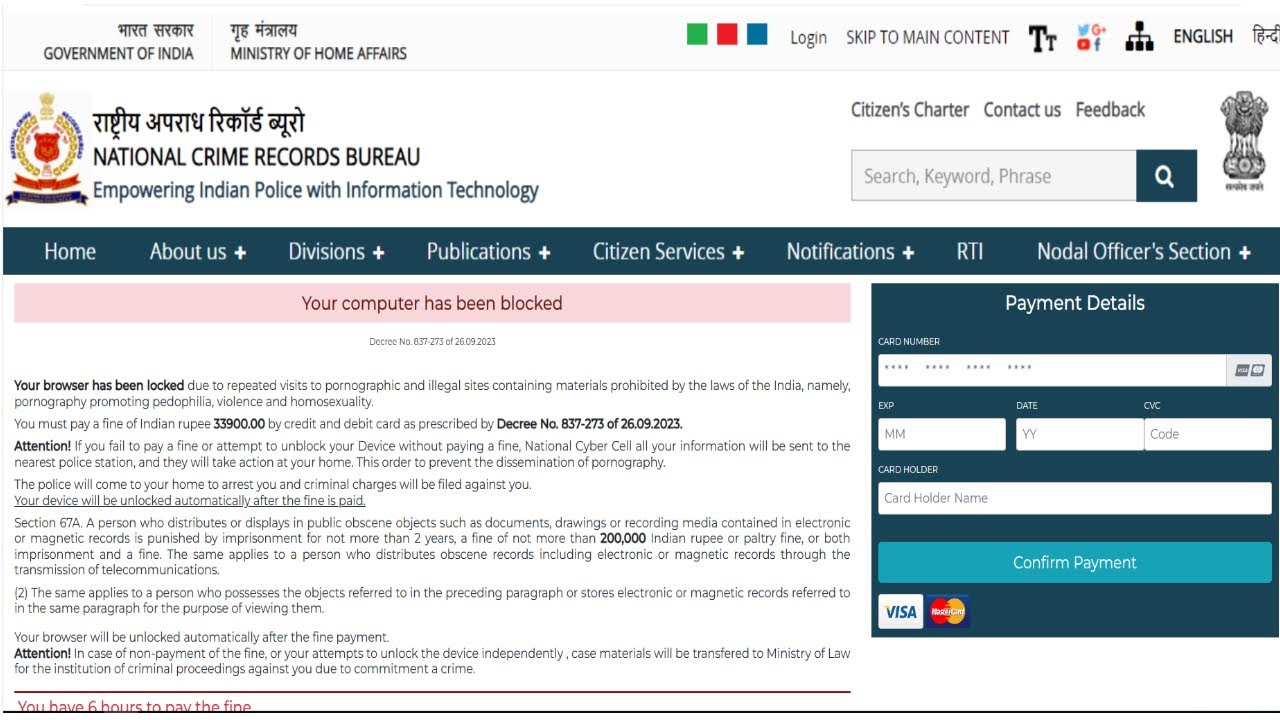The width and height of the screenshot is (1280, 720).
Task: Click the MasterCard logo icon
Action: click(948, 611)
